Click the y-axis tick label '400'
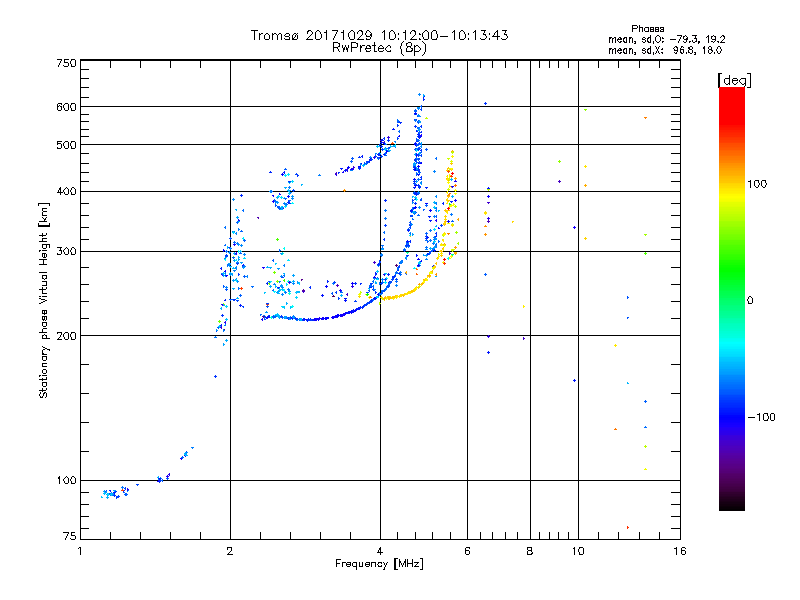The width and height of the screenshot is (800, 600). 66,192
